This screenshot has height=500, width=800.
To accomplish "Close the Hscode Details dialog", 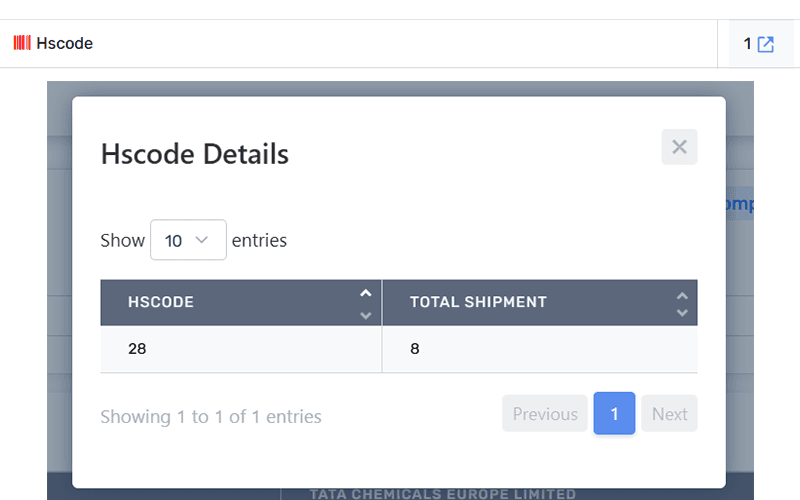I will point(679,147).
